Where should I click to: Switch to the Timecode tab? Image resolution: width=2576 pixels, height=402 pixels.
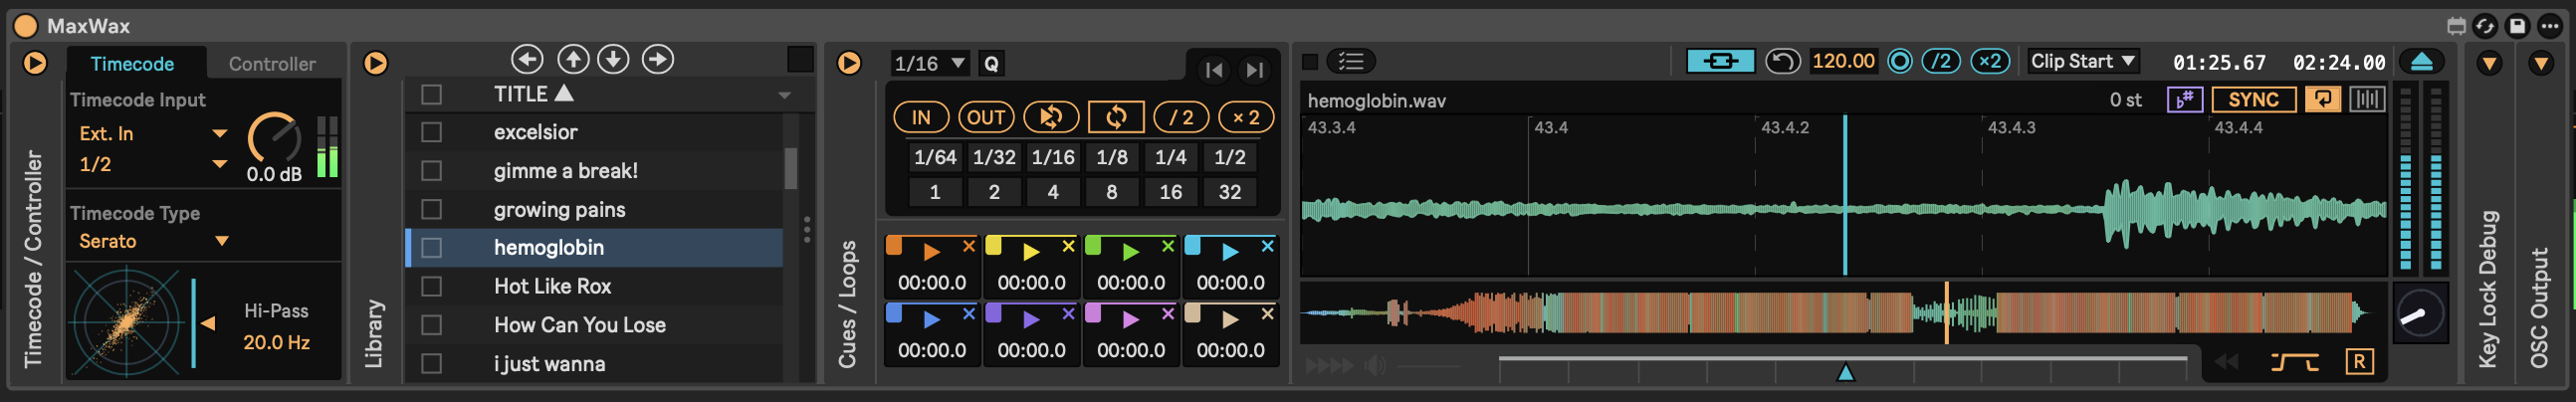tap(132, 63)
